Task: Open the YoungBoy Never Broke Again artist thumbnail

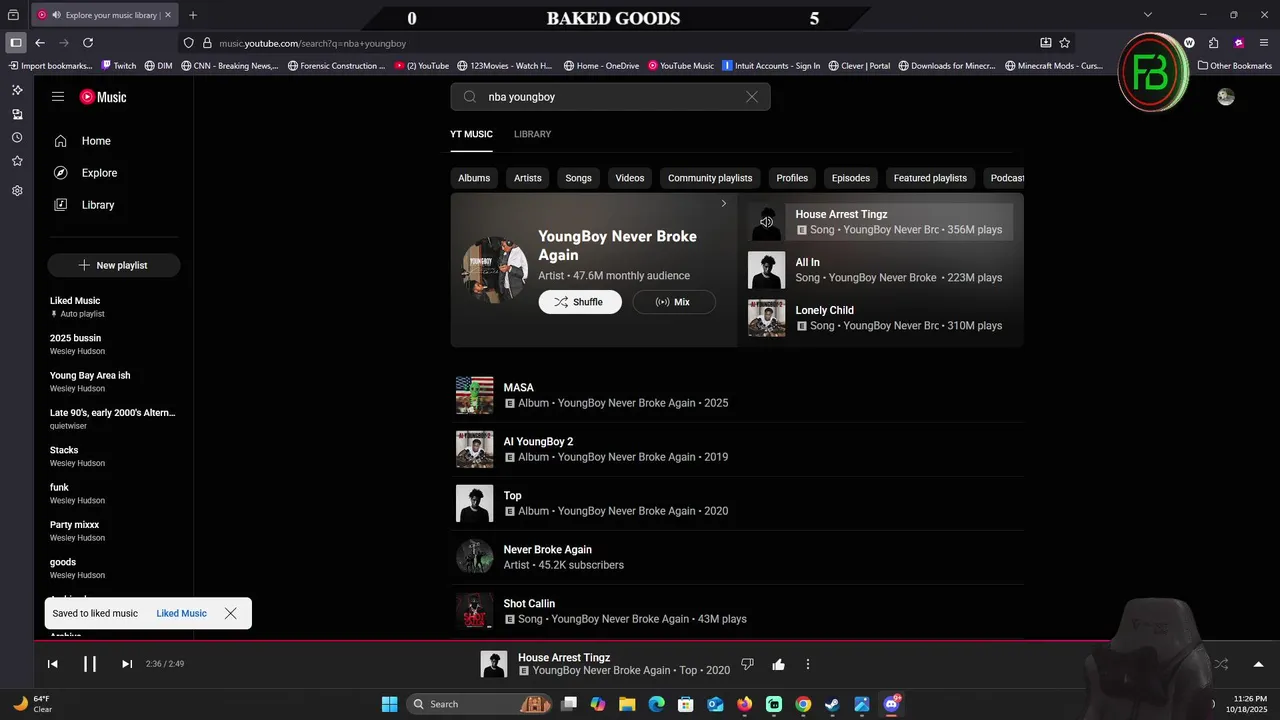Action: pyautogui.click(x=494, y=270)
